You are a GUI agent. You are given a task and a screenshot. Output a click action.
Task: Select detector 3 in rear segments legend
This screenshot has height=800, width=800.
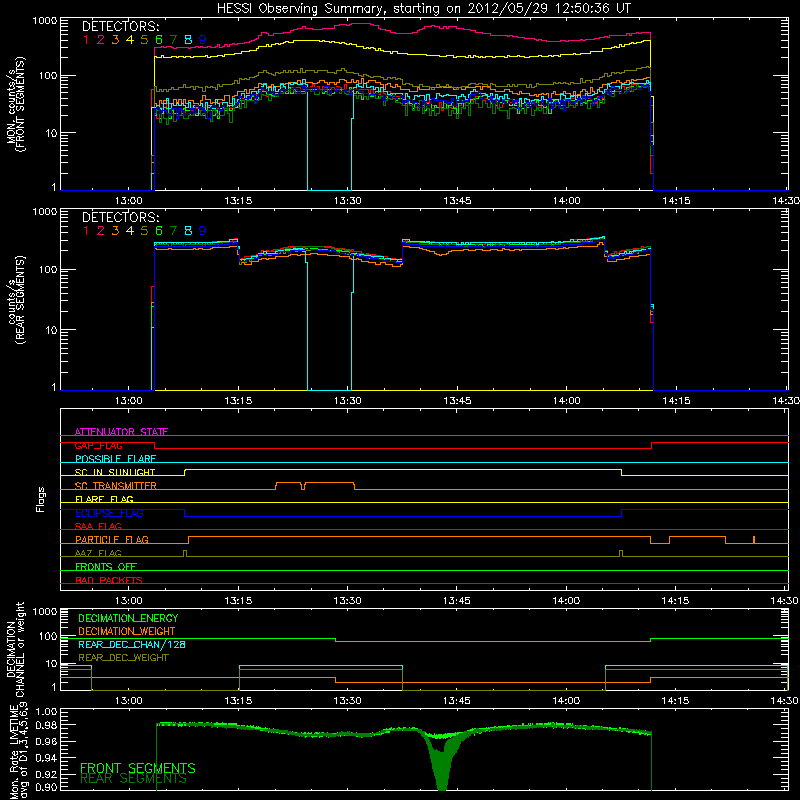click(115, 231)
